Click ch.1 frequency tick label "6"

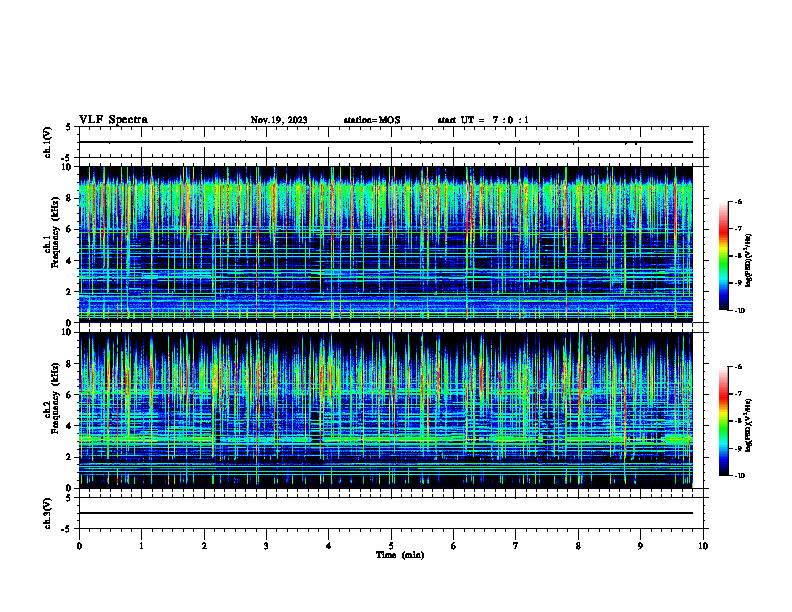[x=70, y=229]
